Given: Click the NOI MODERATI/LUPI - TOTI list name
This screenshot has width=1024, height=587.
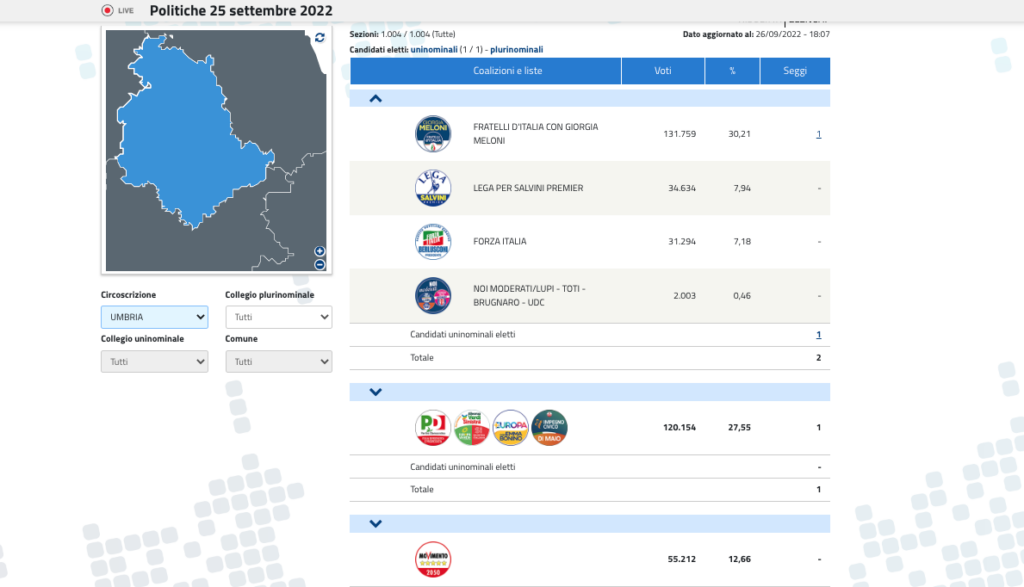Looking at the screenshot, I should click(x=530, y=296).
